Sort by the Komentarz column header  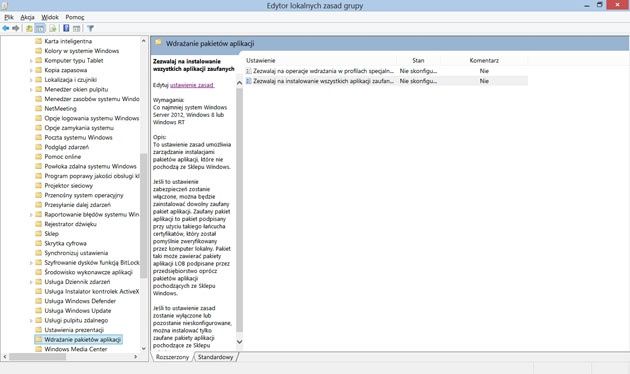[484, 60]
